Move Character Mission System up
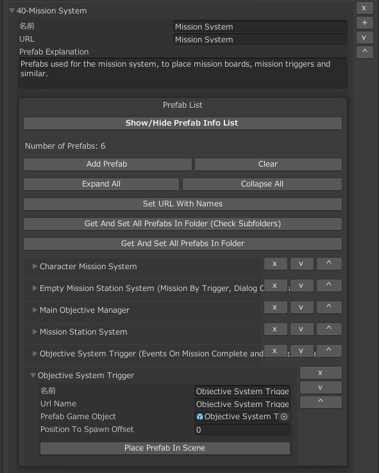Screen dimensions: 379x473 (x=329, y=264)
